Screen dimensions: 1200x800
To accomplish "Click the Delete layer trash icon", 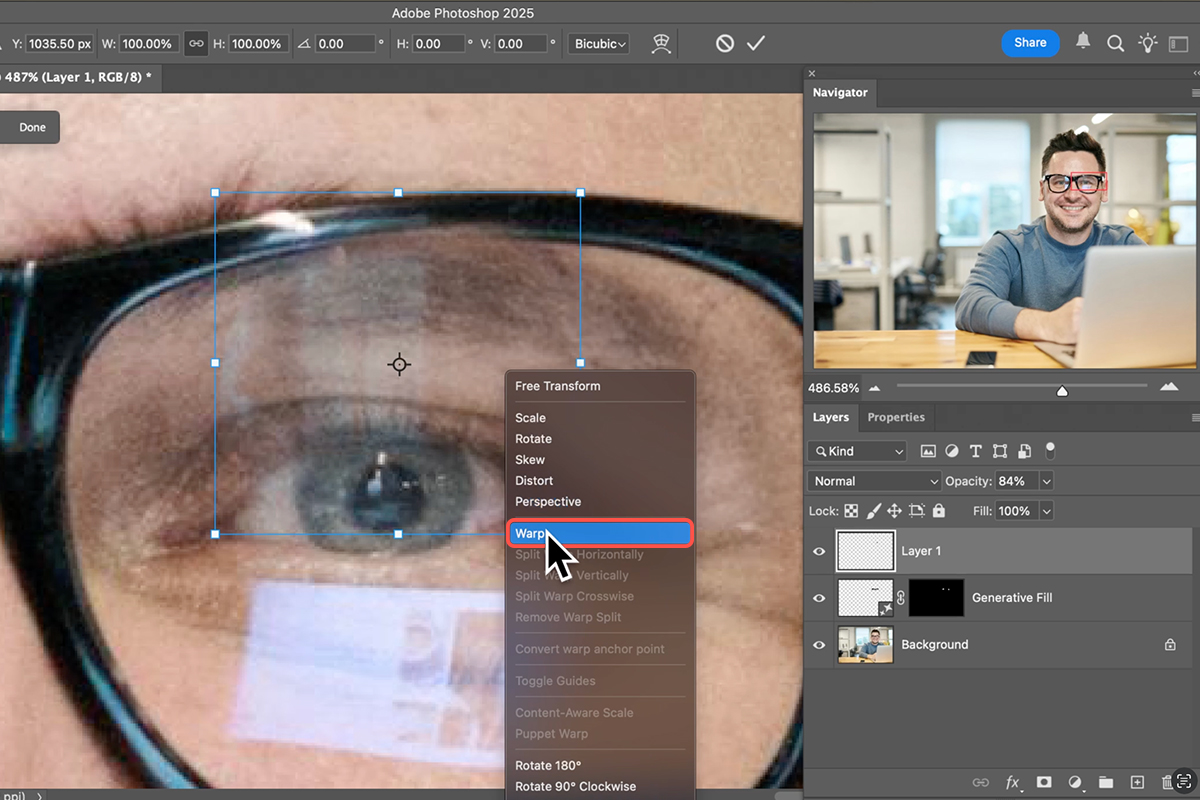I will click(1166, 783).
